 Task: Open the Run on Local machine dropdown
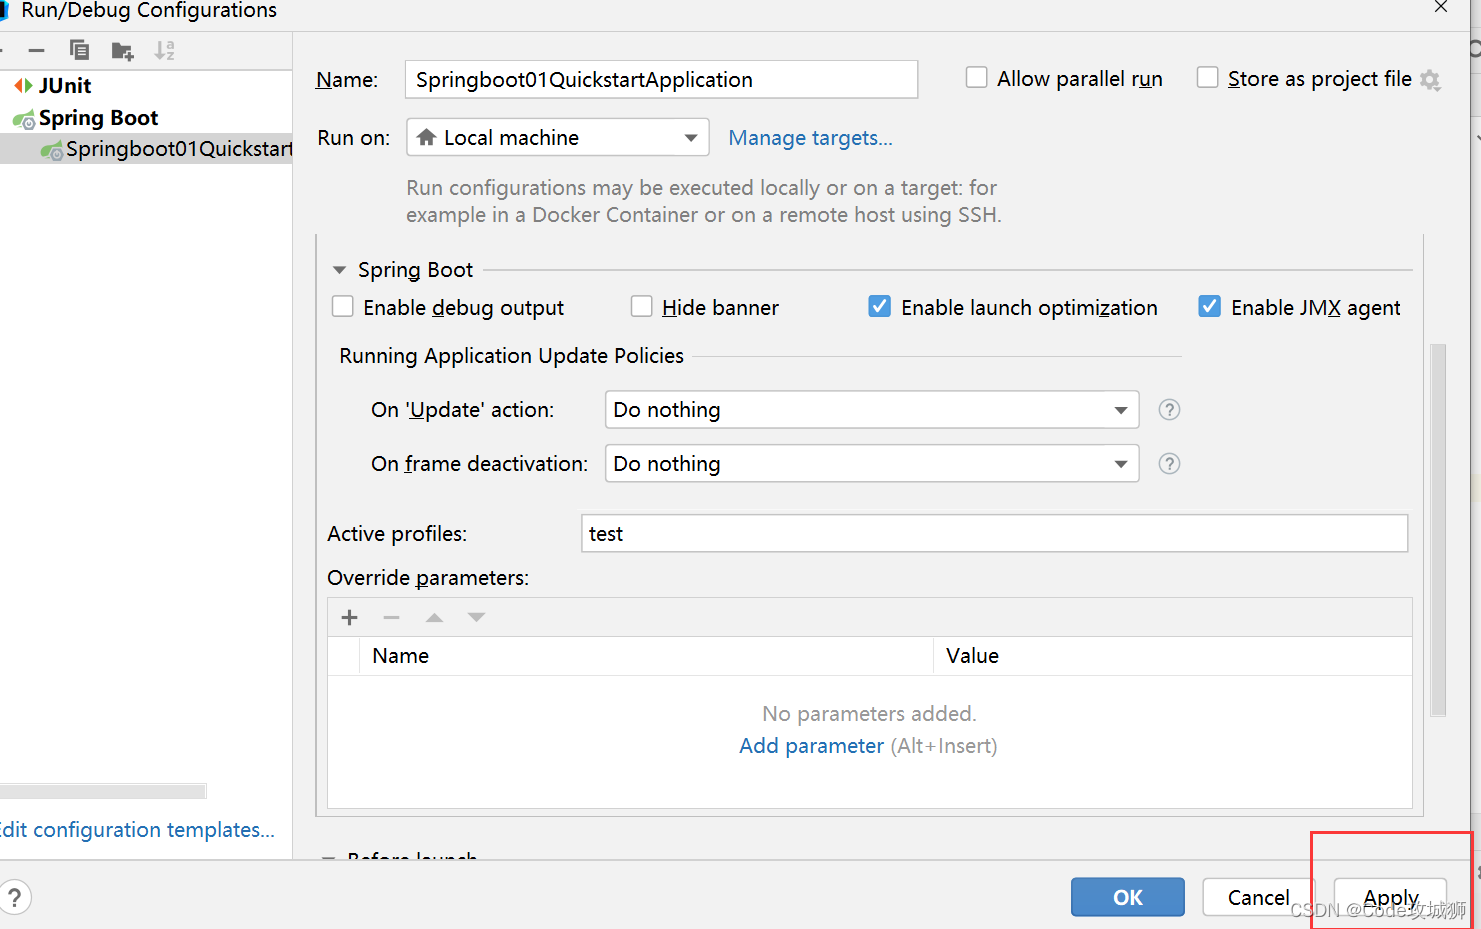558,138
